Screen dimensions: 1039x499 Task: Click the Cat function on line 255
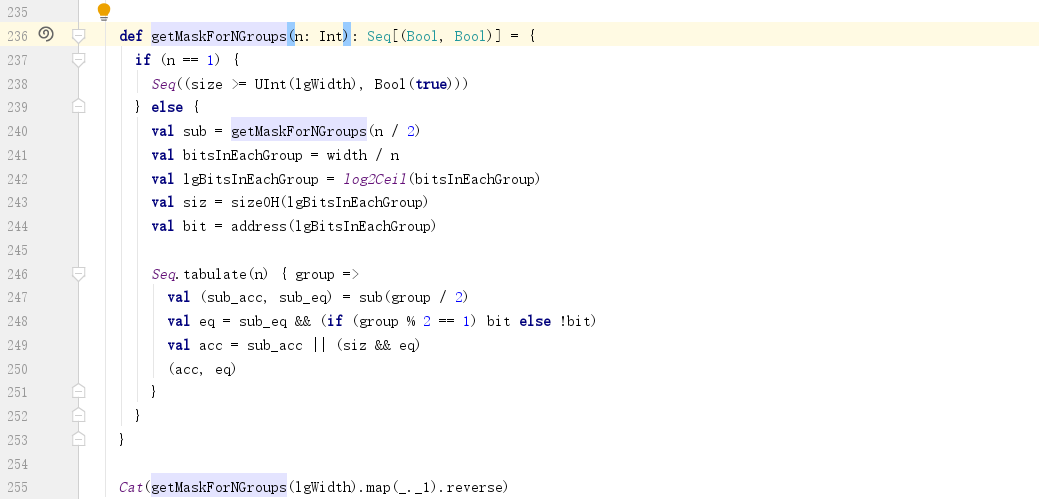130,487
